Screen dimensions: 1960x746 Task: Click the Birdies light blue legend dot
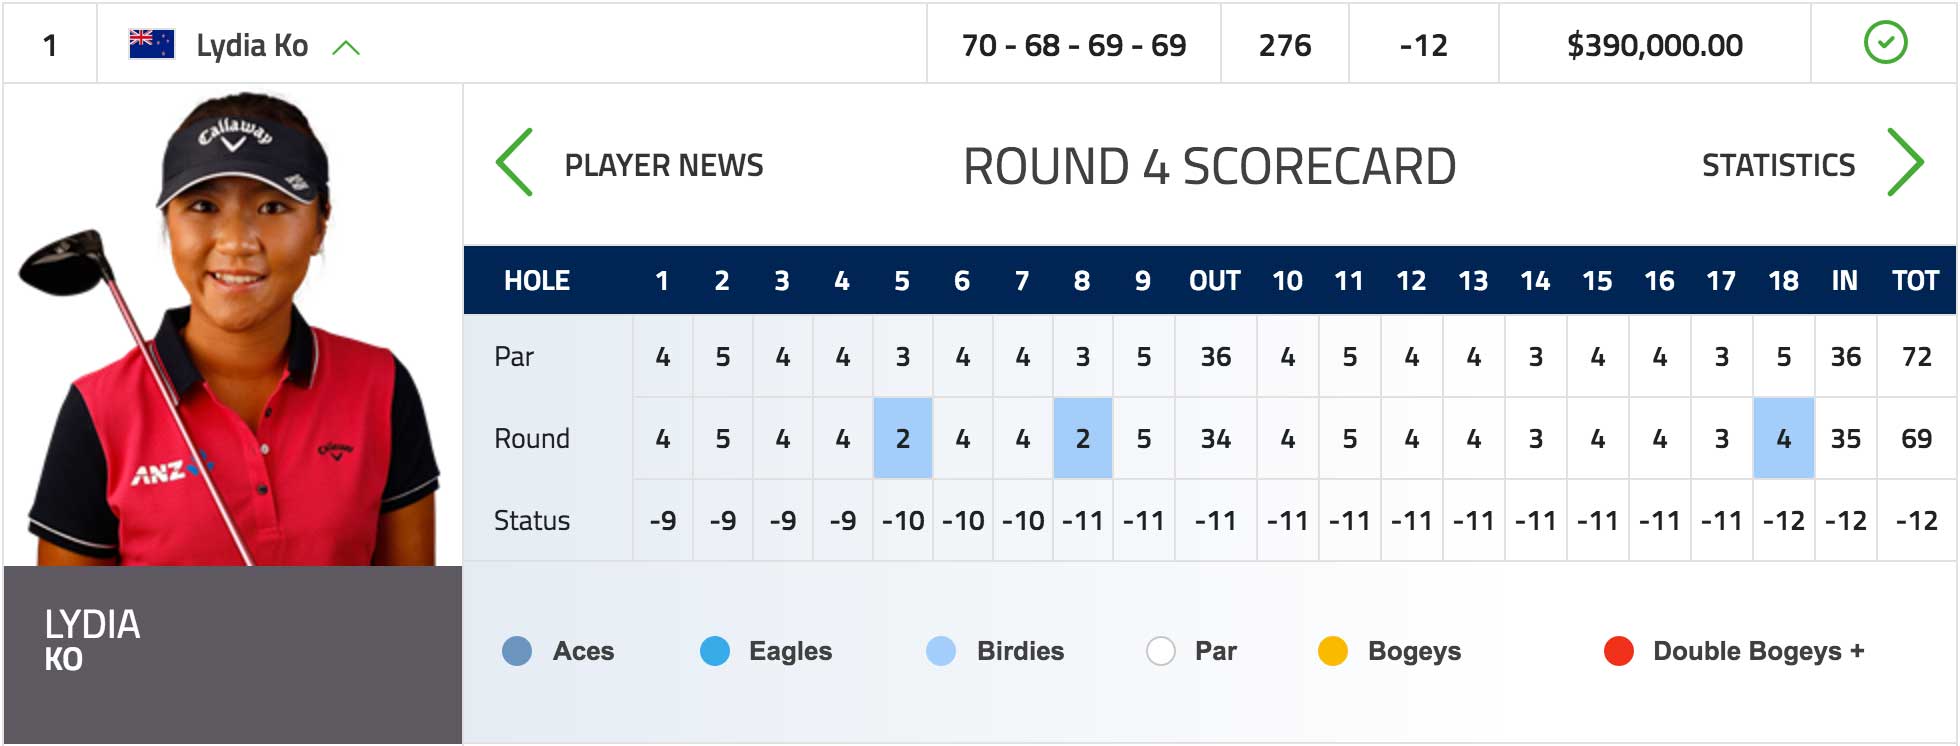(941, 651)
